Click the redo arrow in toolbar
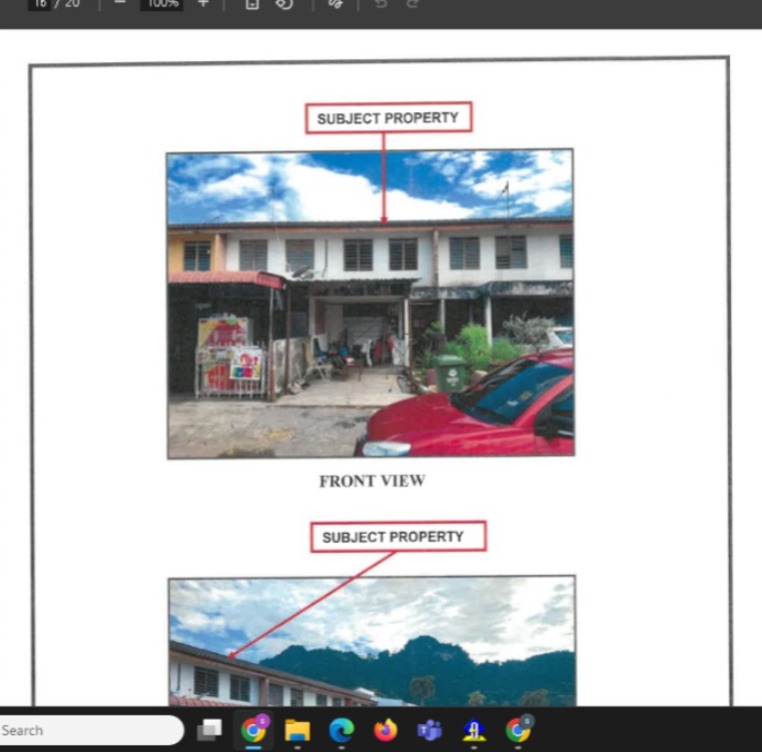Screen dimensions: 762x752 tap(411, 4)
